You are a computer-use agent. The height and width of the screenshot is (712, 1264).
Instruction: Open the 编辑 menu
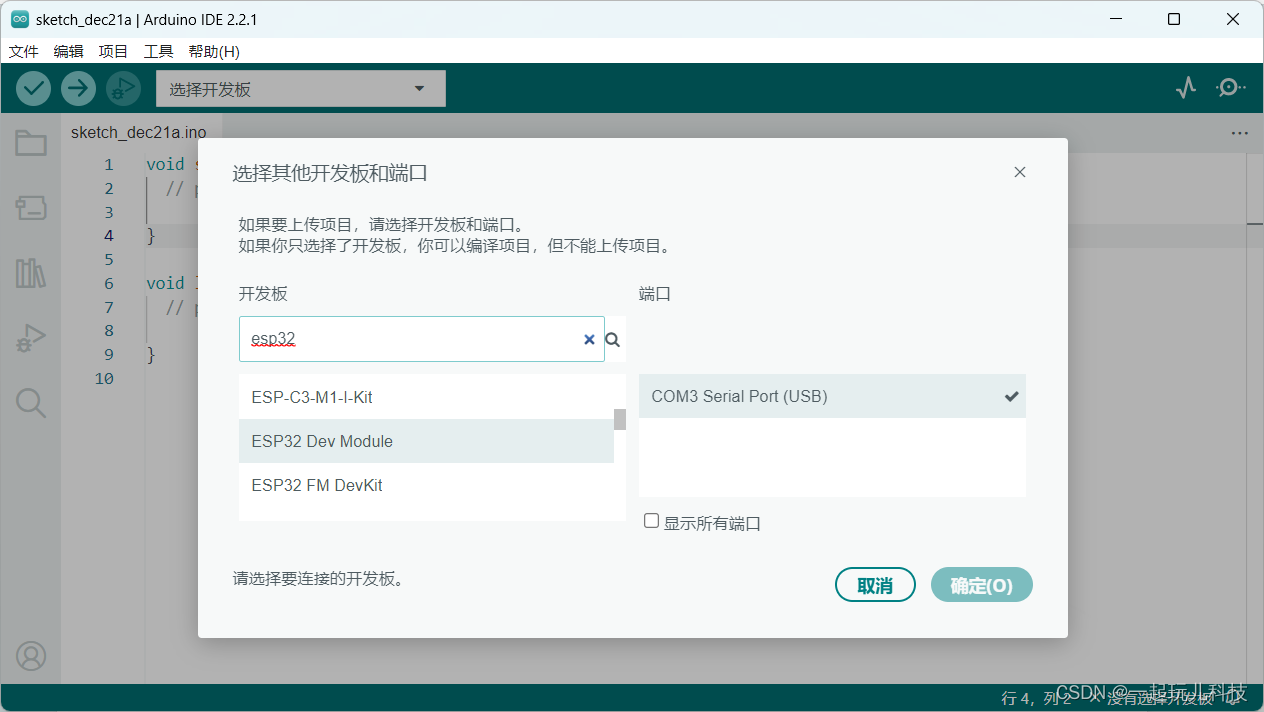coord(69,51)
